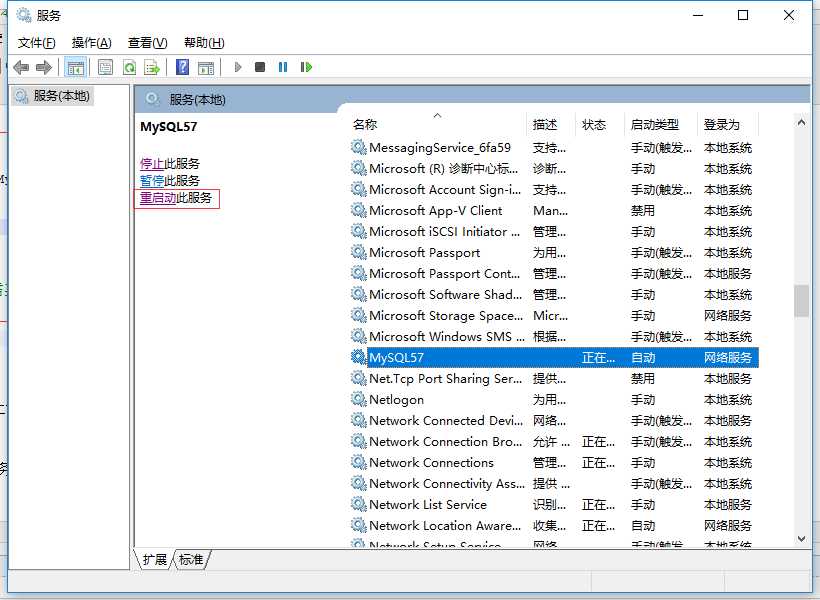This screenshot has width=820, height=600.
Task: Click the Back arrow toolbar icon
Action: pyautogui.click(x=21, y=67)
